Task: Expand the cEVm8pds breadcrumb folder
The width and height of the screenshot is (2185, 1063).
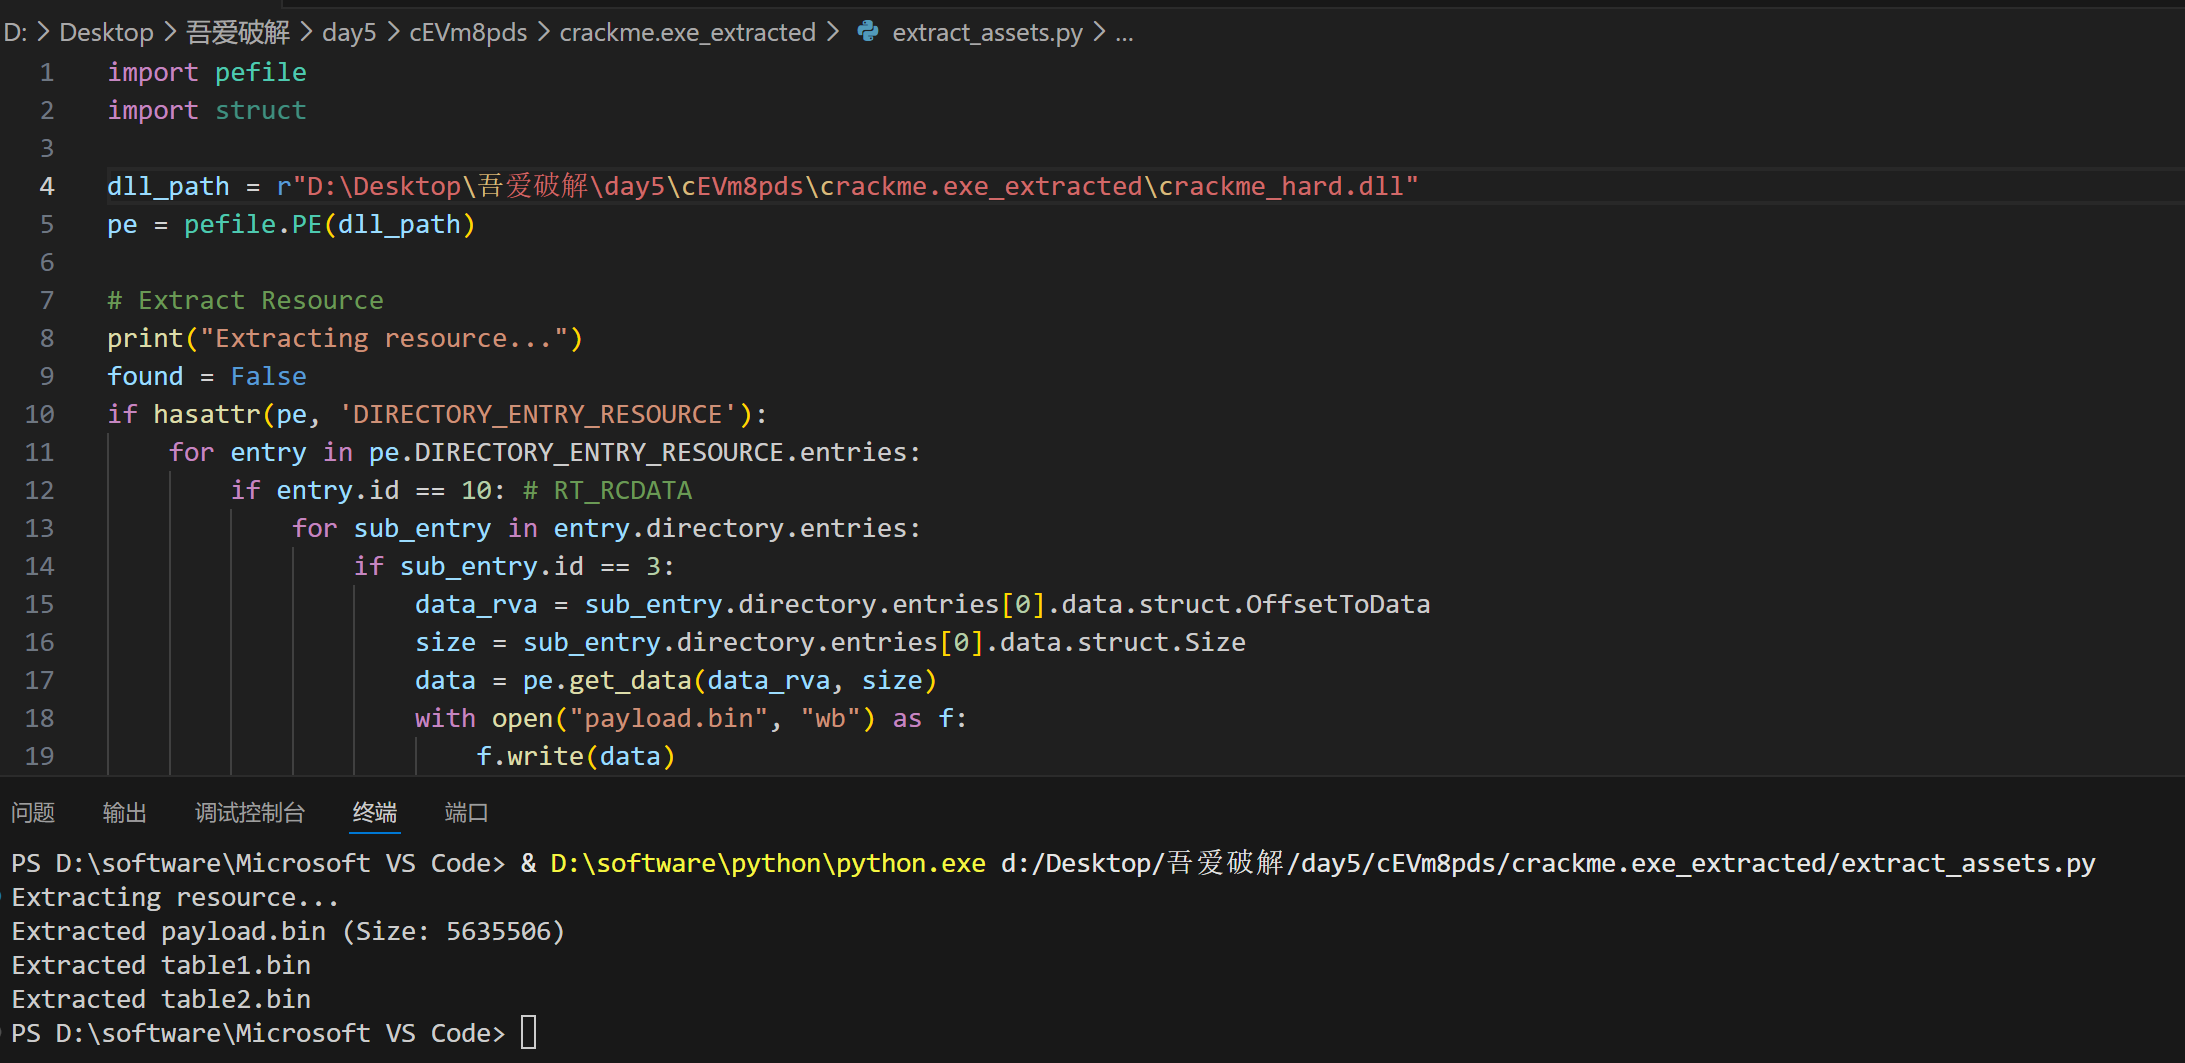Action: tap(468, 33)
